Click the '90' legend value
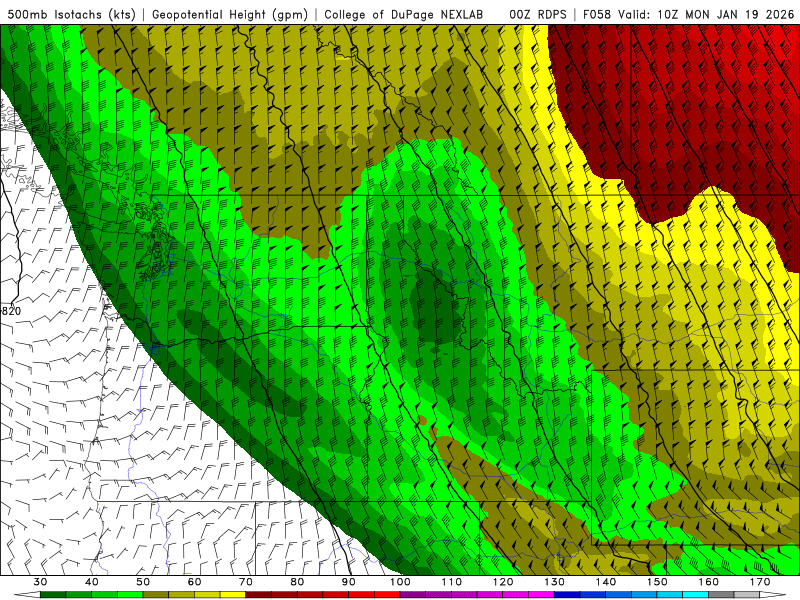 [348, 582]
